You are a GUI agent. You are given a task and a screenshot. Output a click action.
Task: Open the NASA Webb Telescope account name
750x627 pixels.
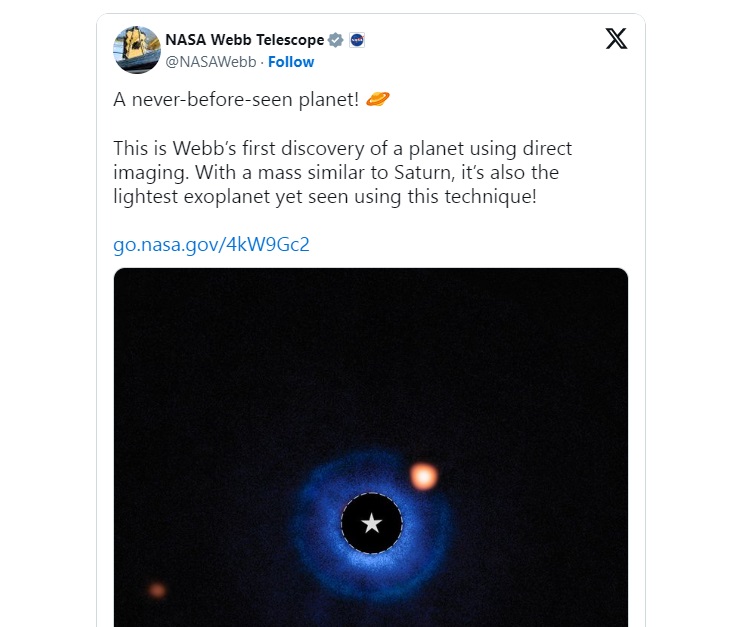pyautogui.click(x=244, y=40)
